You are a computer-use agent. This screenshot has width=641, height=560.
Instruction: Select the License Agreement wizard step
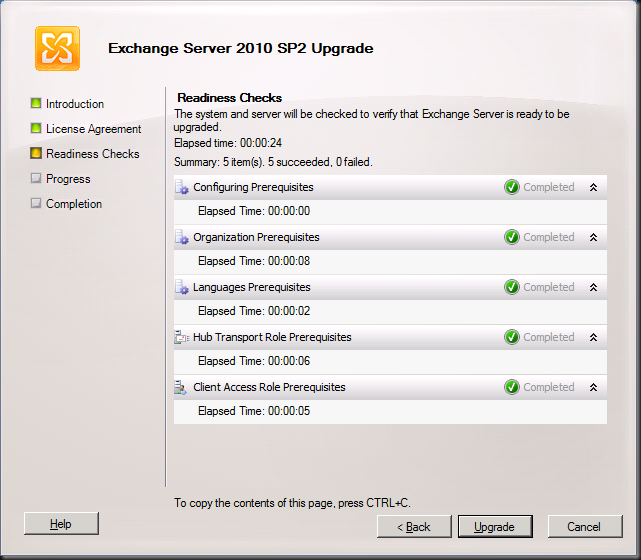point(94,129)
